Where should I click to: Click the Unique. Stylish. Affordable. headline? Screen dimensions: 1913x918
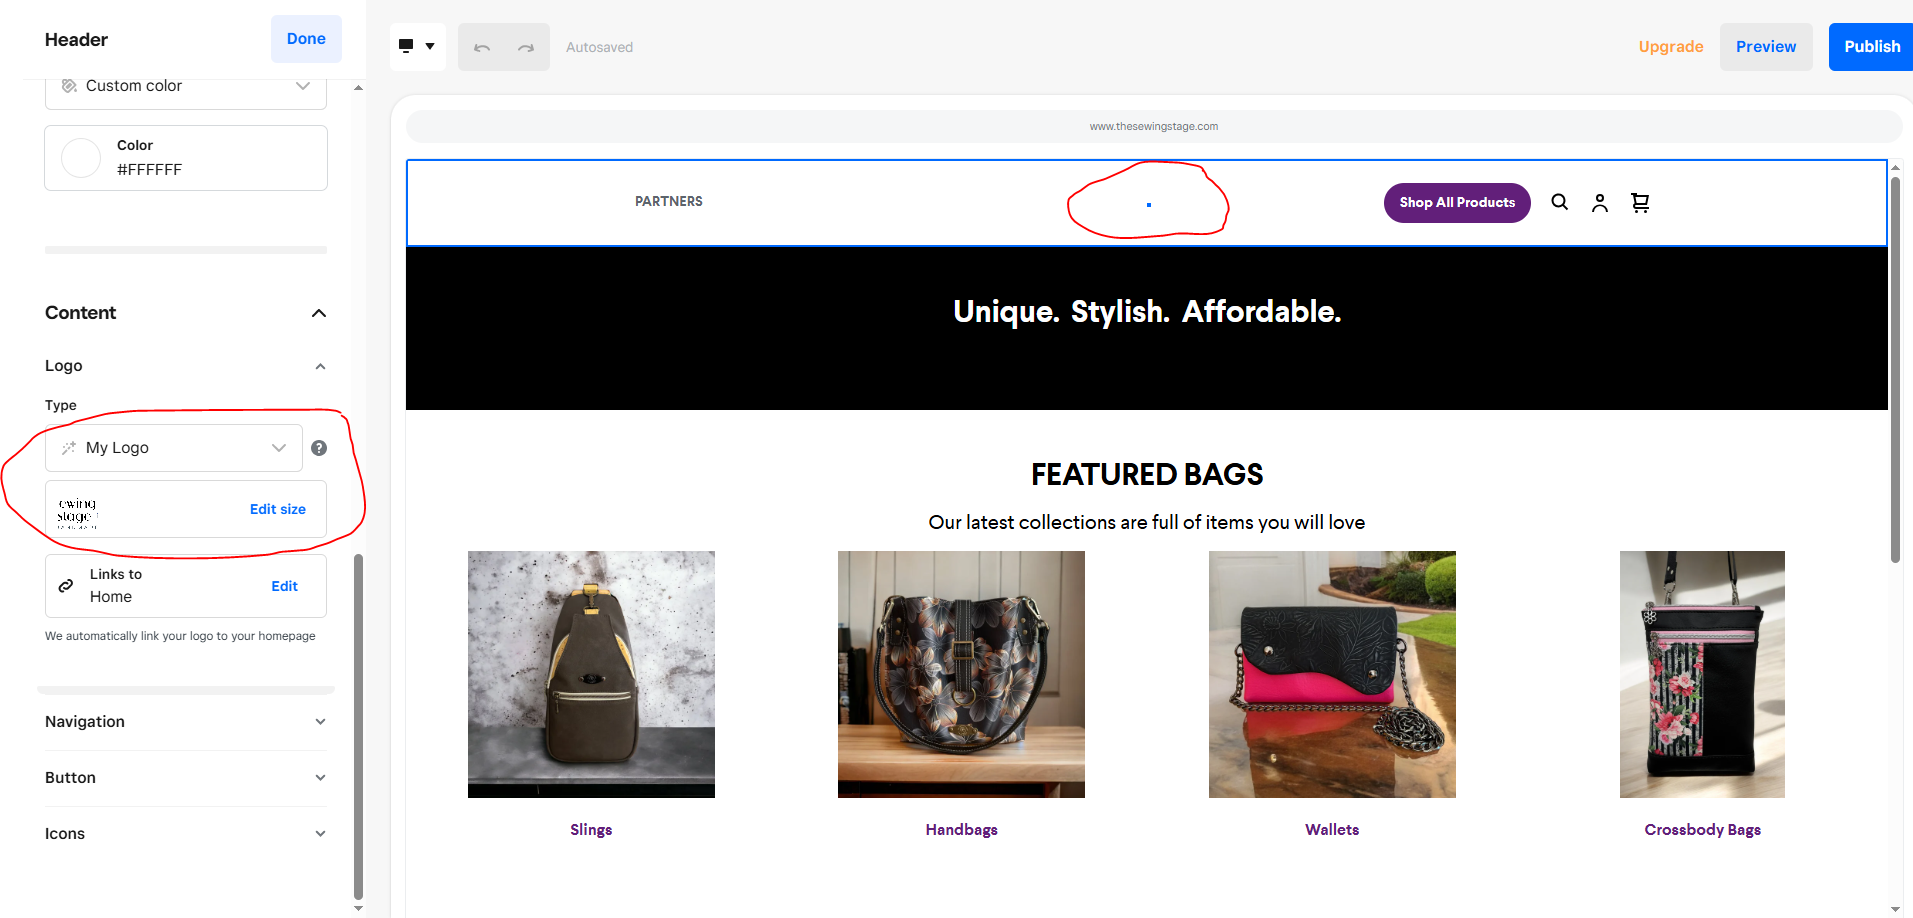click(1147, 312)
